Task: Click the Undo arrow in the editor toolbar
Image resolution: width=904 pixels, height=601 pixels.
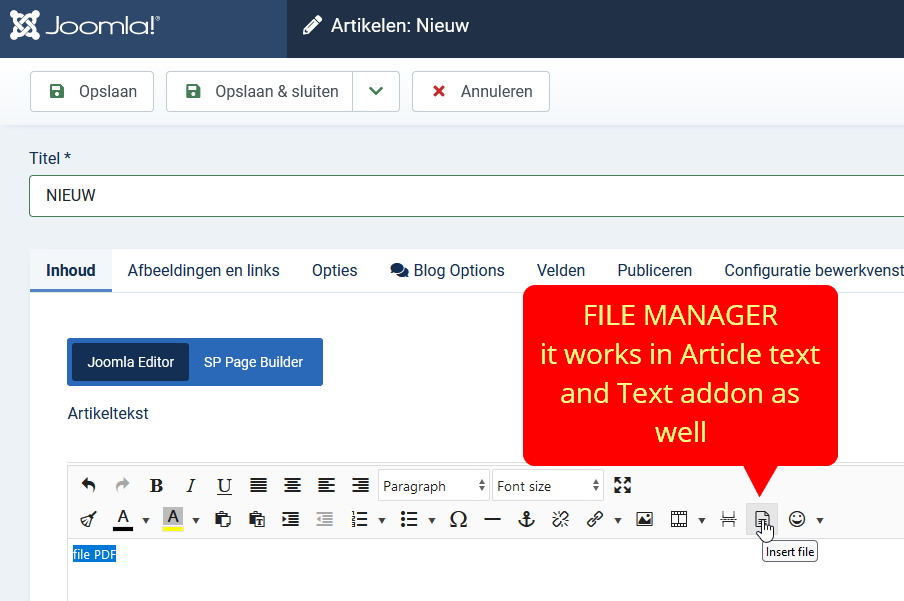Action: coord(89,486)
